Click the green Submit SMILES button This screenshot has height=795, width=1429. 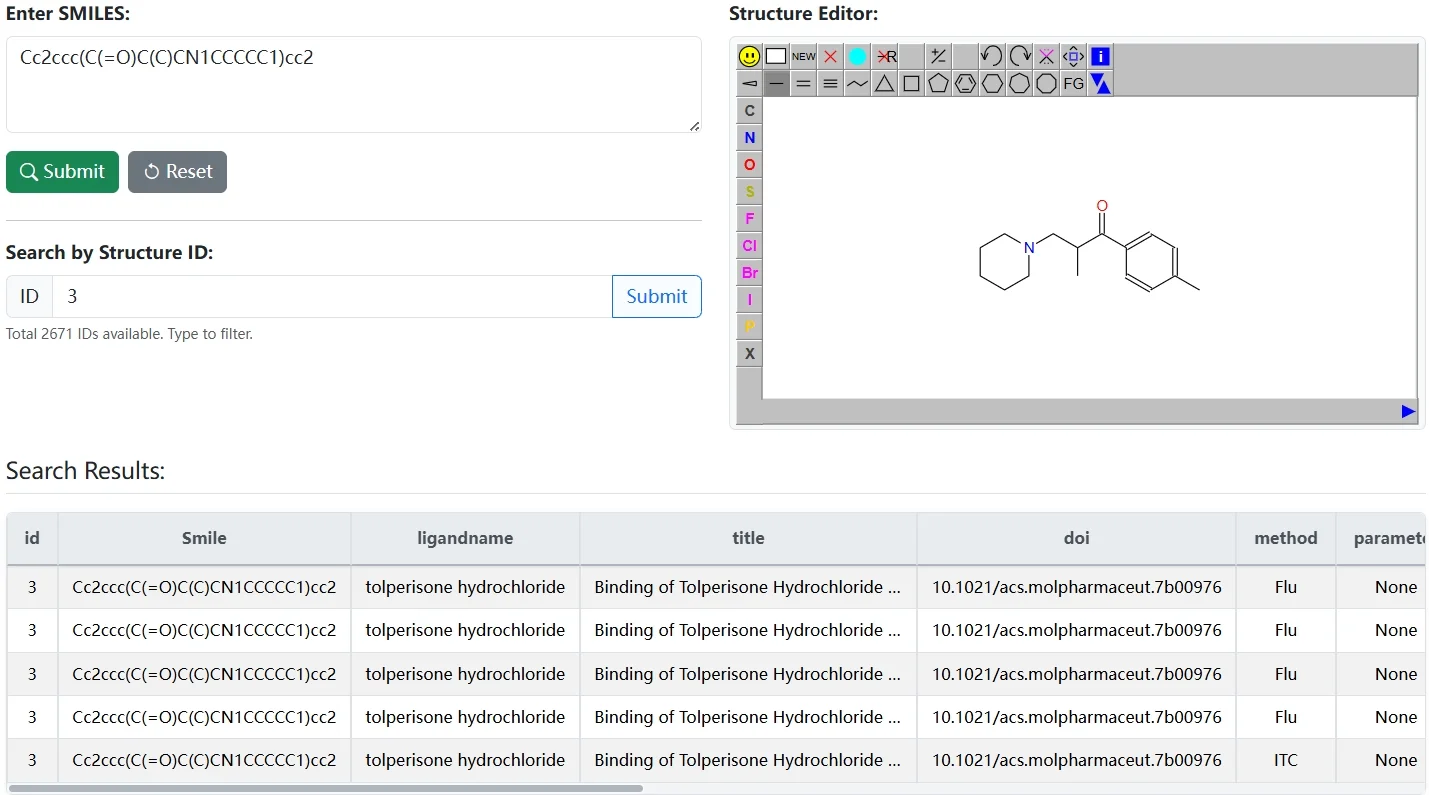62,172
